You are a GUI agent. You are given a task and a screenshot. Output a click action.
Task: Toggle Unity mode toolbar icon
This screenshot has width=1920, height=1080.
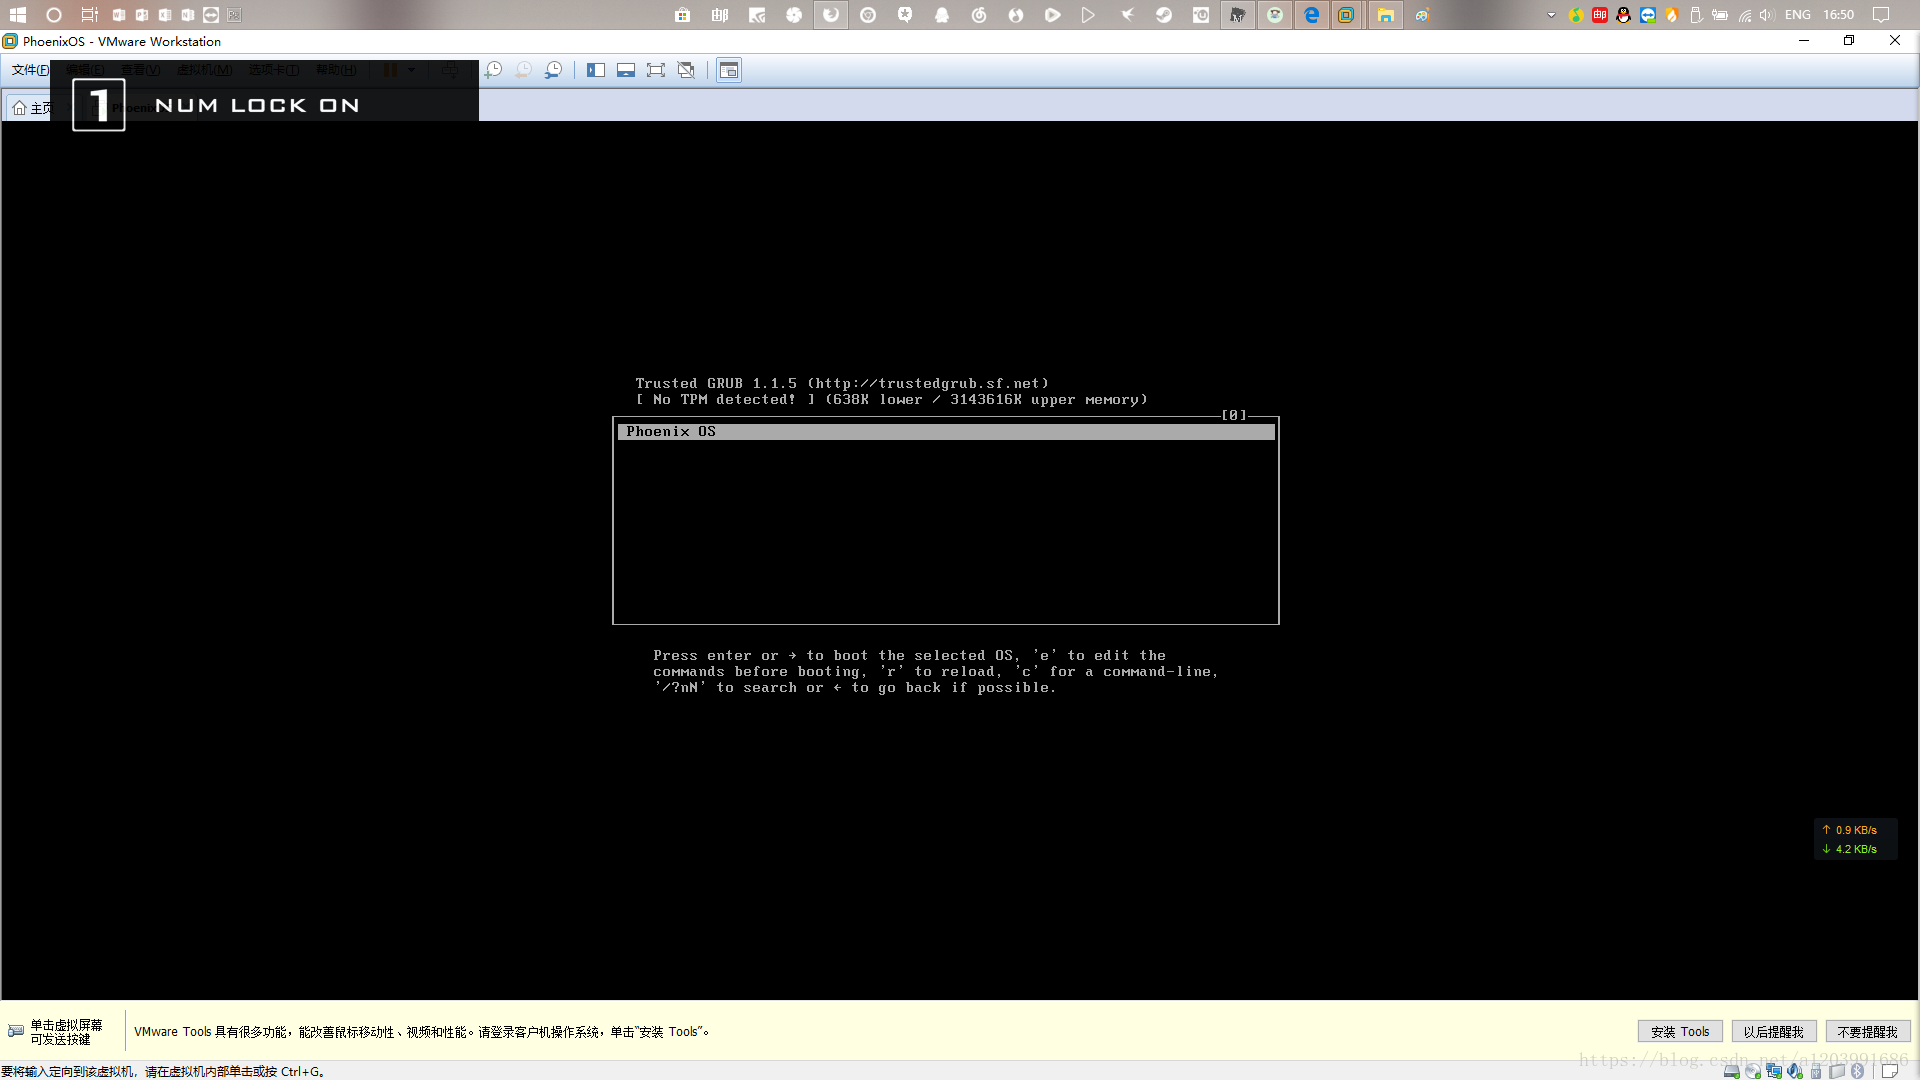pos(686,70)
